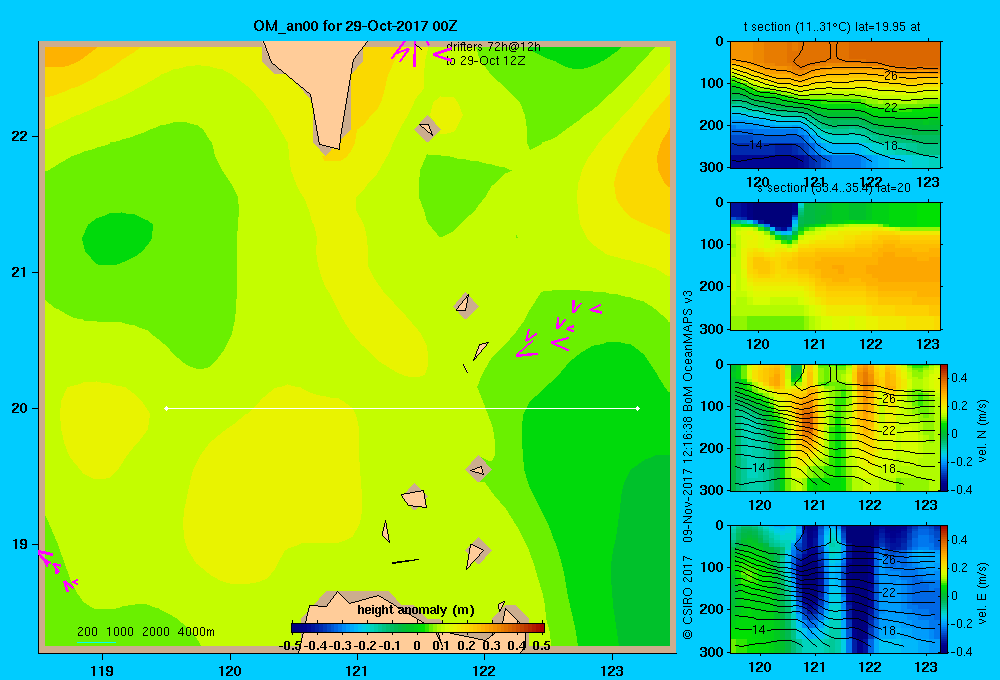Click the 's section' lat=20 title

click(834, 188)
